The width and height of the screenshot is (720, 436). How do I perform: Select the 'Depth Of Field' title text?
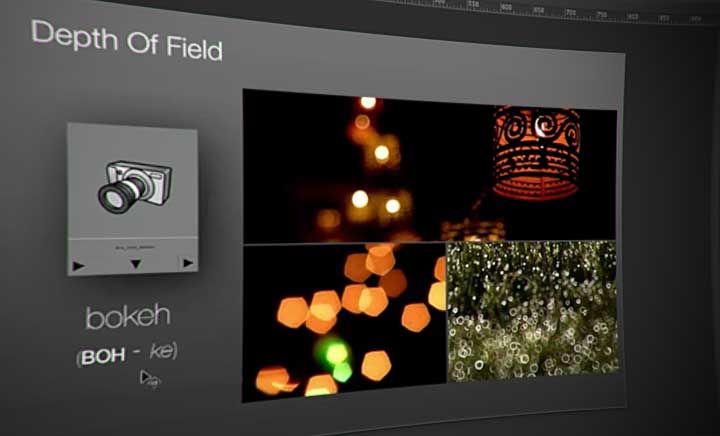127,41
